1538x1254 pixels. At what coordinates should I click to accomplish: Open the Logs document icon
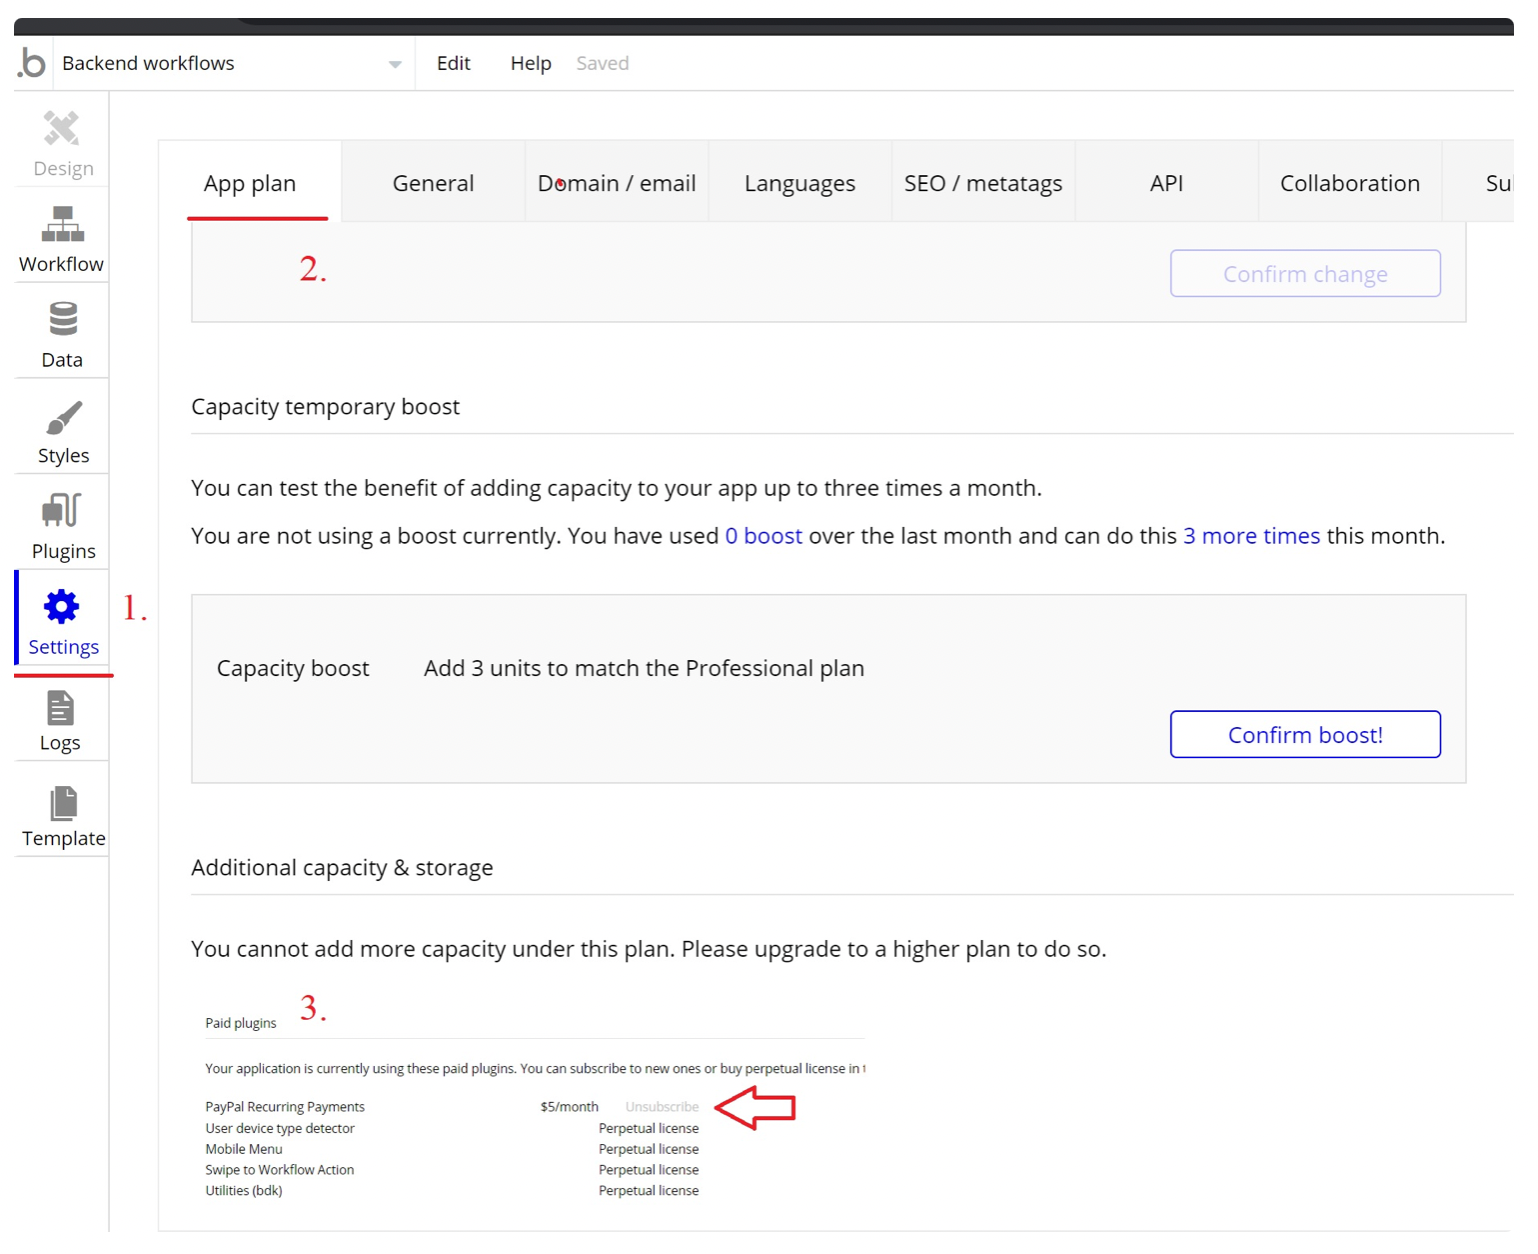pyautogui.click(x=61, y=708)
